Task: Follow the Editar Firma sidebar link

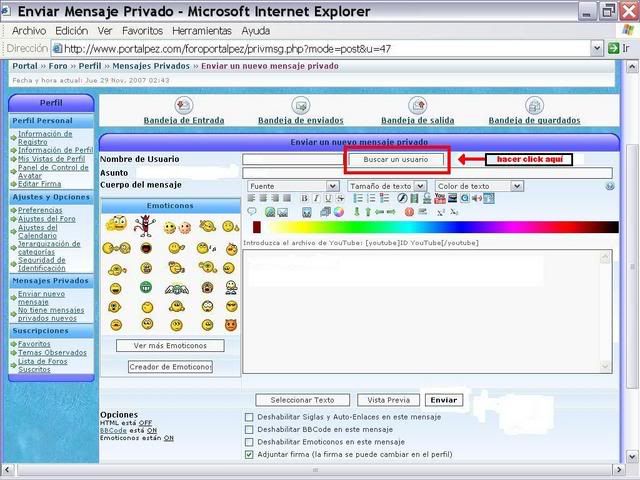Action: click(39, 184)
